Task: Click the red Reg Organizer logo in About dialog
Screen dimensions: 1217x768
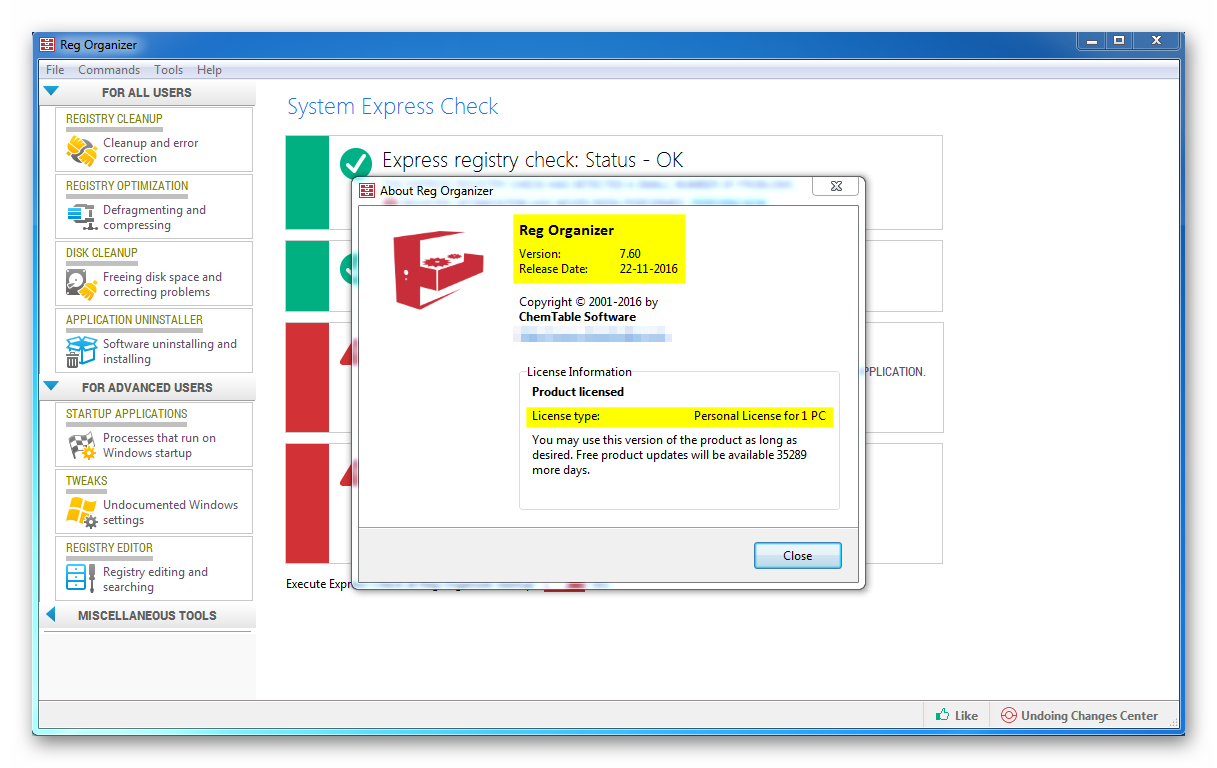Action: (x=437, y=270)
